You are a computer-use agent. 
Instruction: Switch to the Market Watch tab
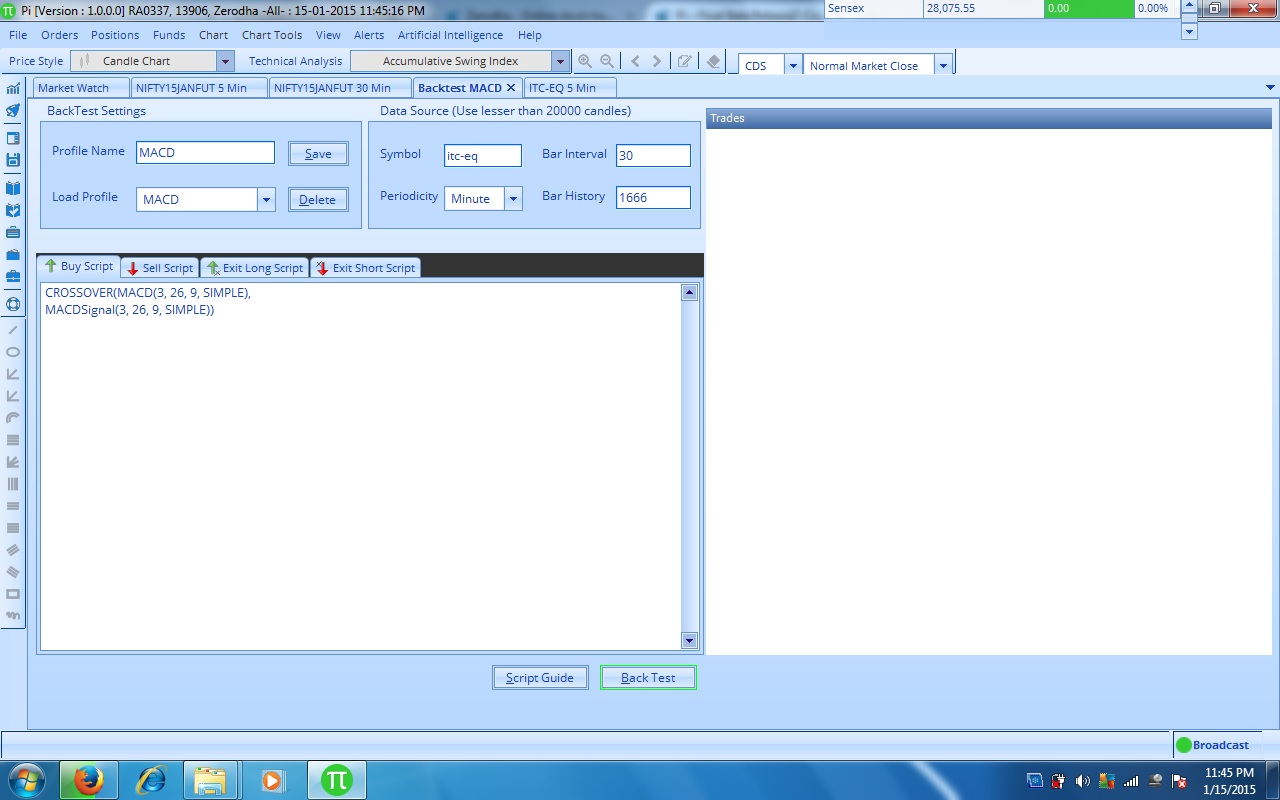(81, 88)
